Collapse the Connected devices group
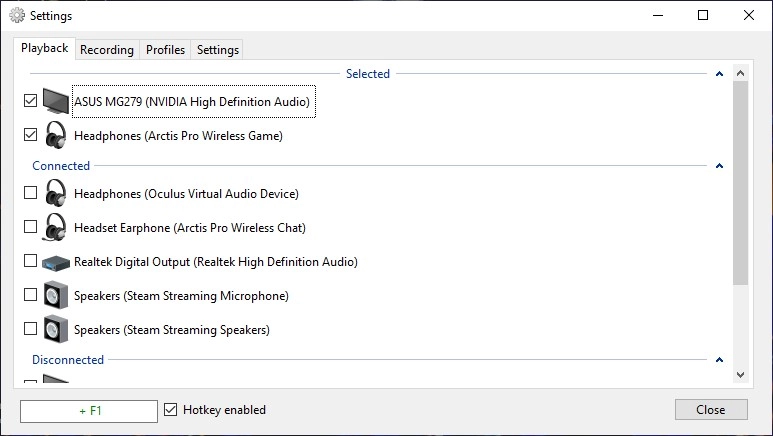Image resolution: width=773 pixels, height=436 pixels. [x=719, y=166]
